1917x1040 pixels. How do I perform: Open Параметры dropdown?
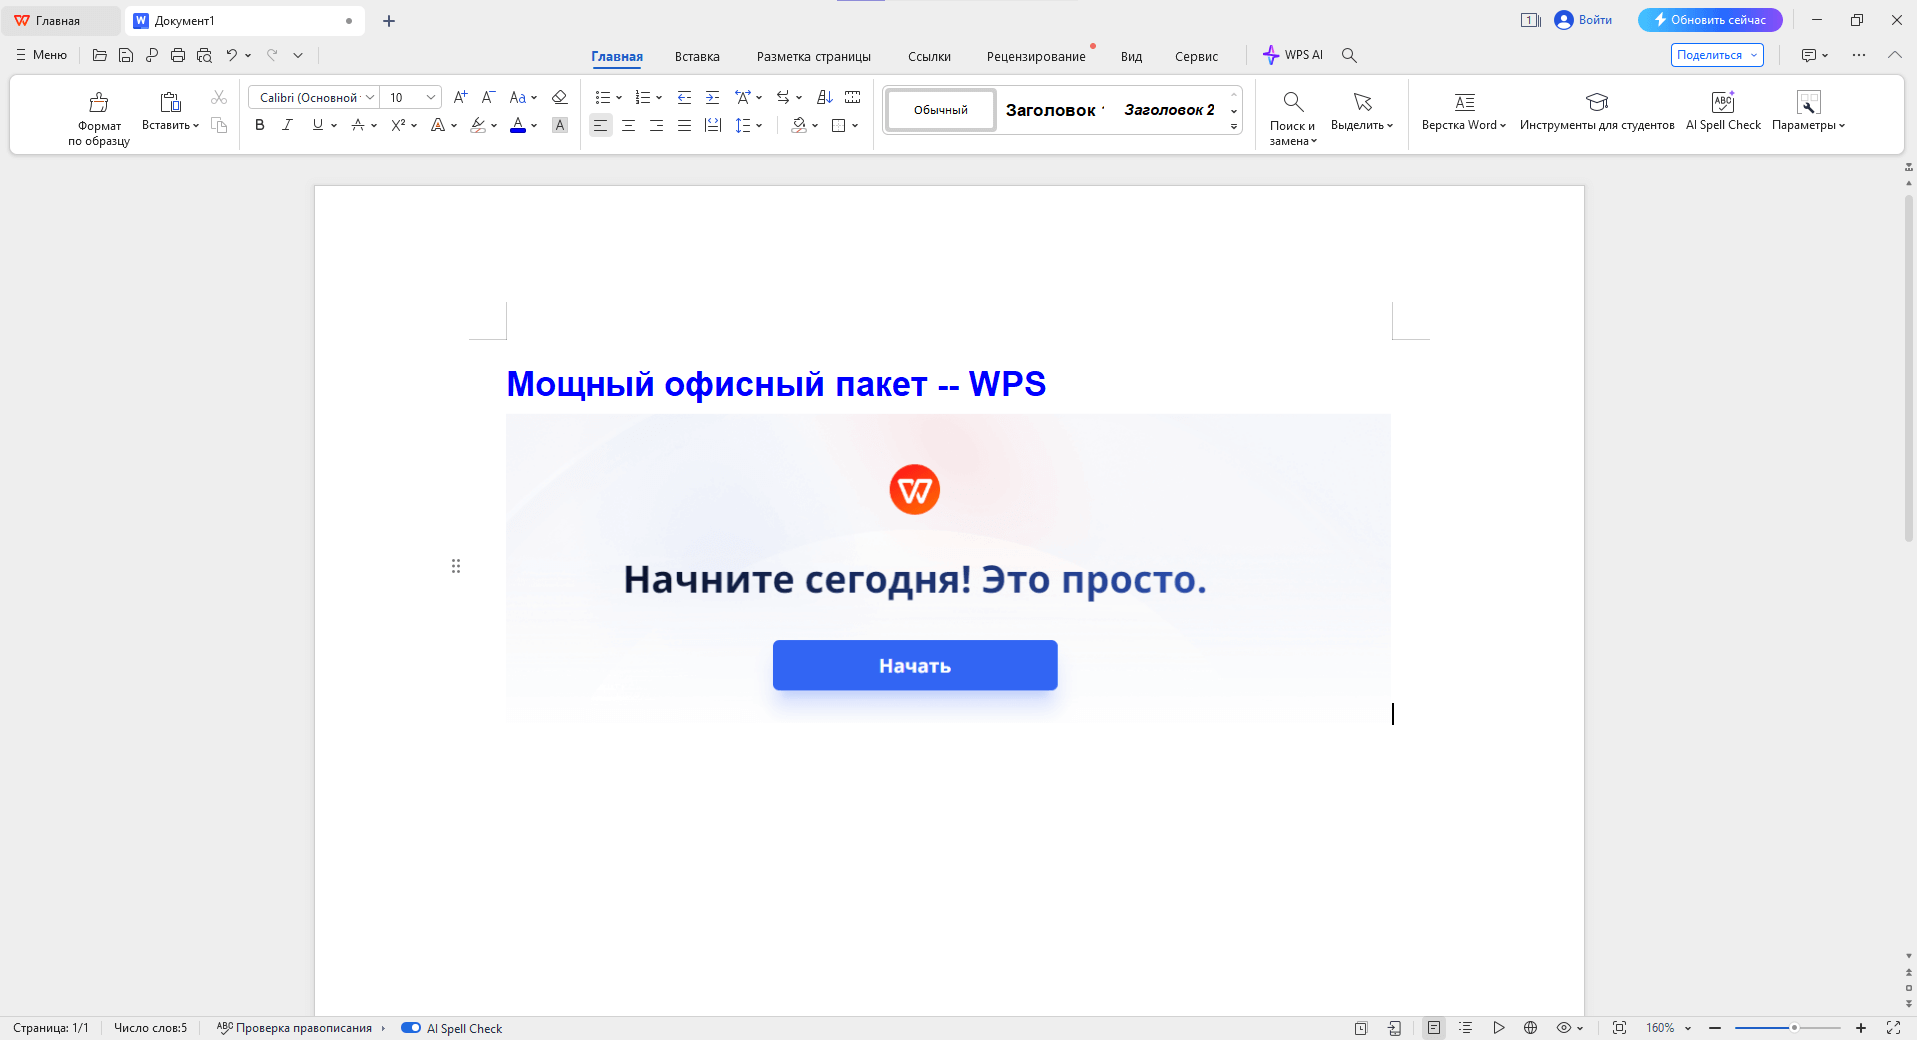(1808, 111)
